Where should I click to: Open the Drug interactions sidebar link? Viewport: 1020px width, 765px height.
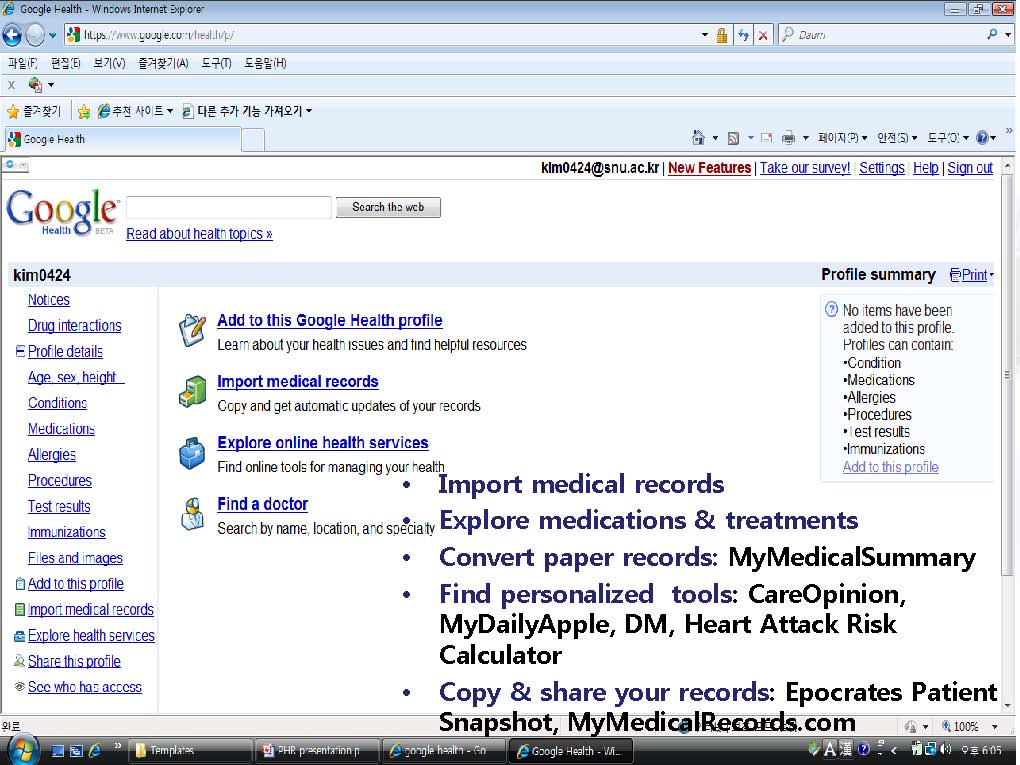[x=74, y=326]
